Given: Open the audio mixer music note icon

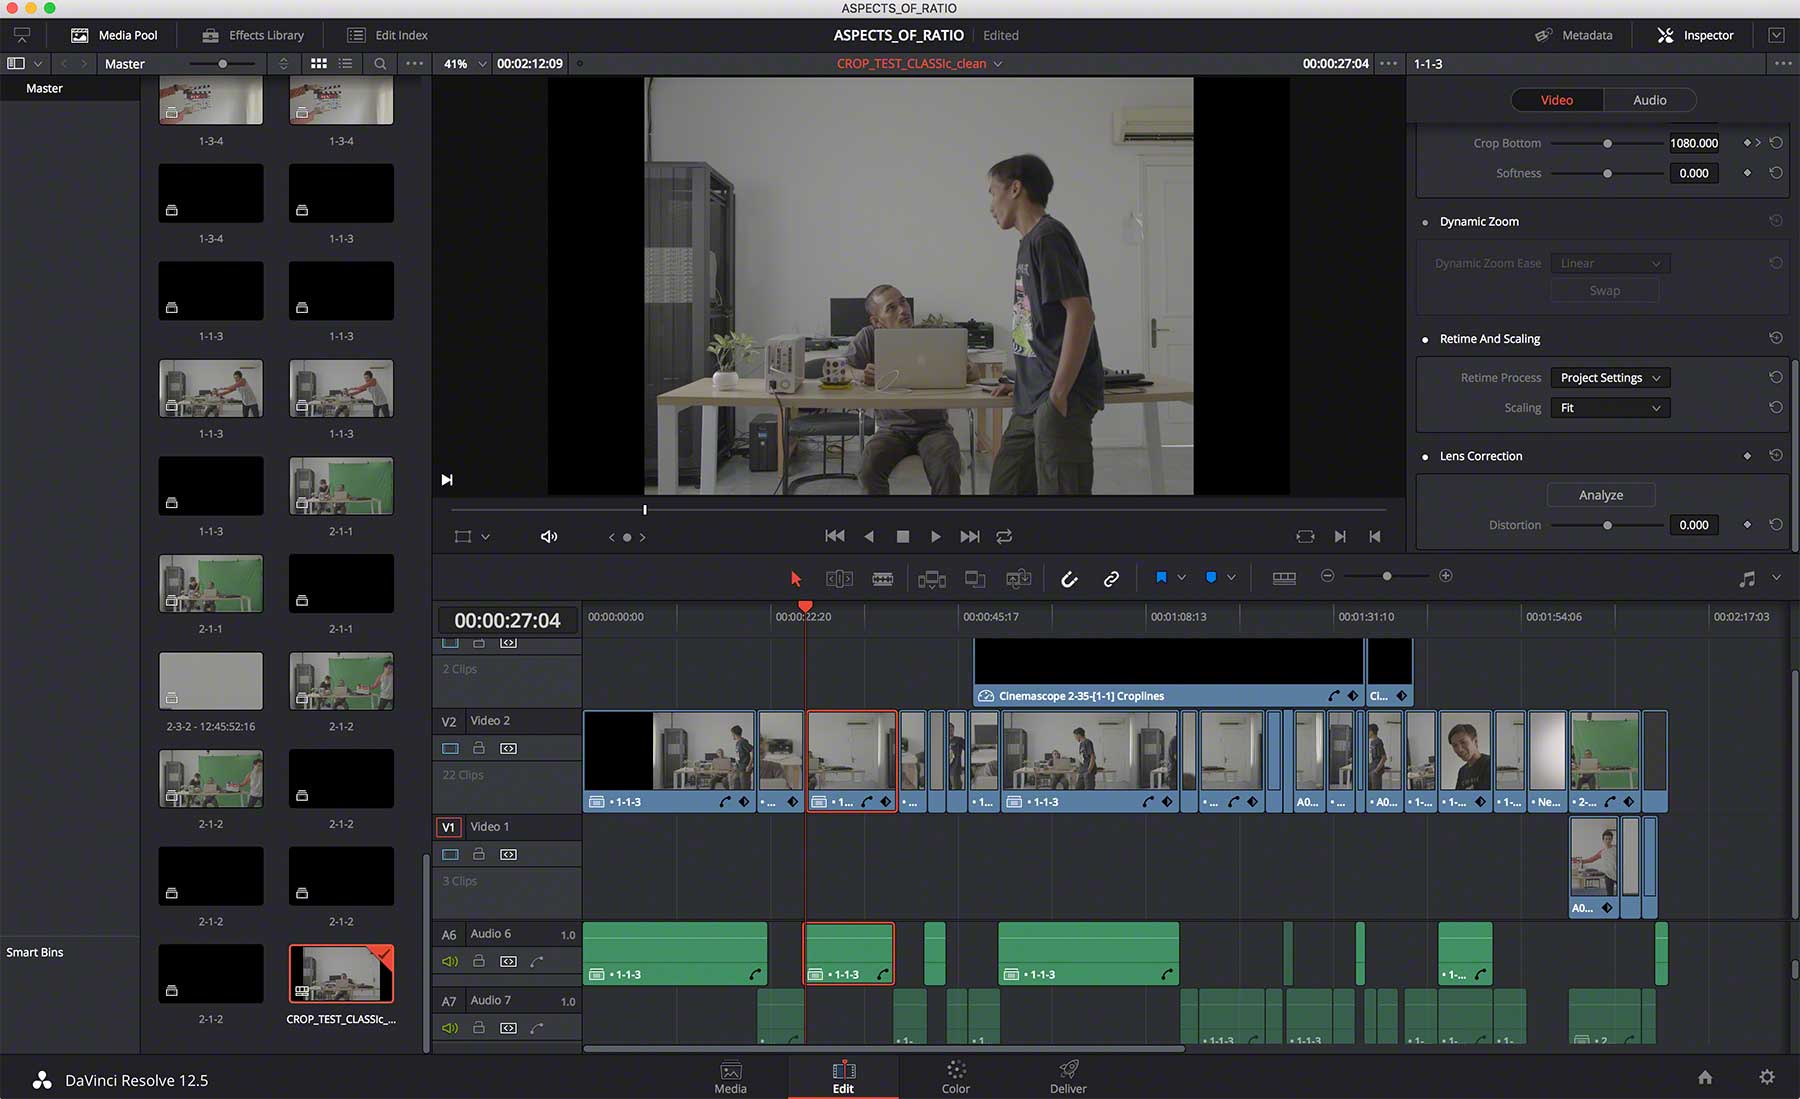Looking at the screenshot, I should click(x=1747, y=578).
